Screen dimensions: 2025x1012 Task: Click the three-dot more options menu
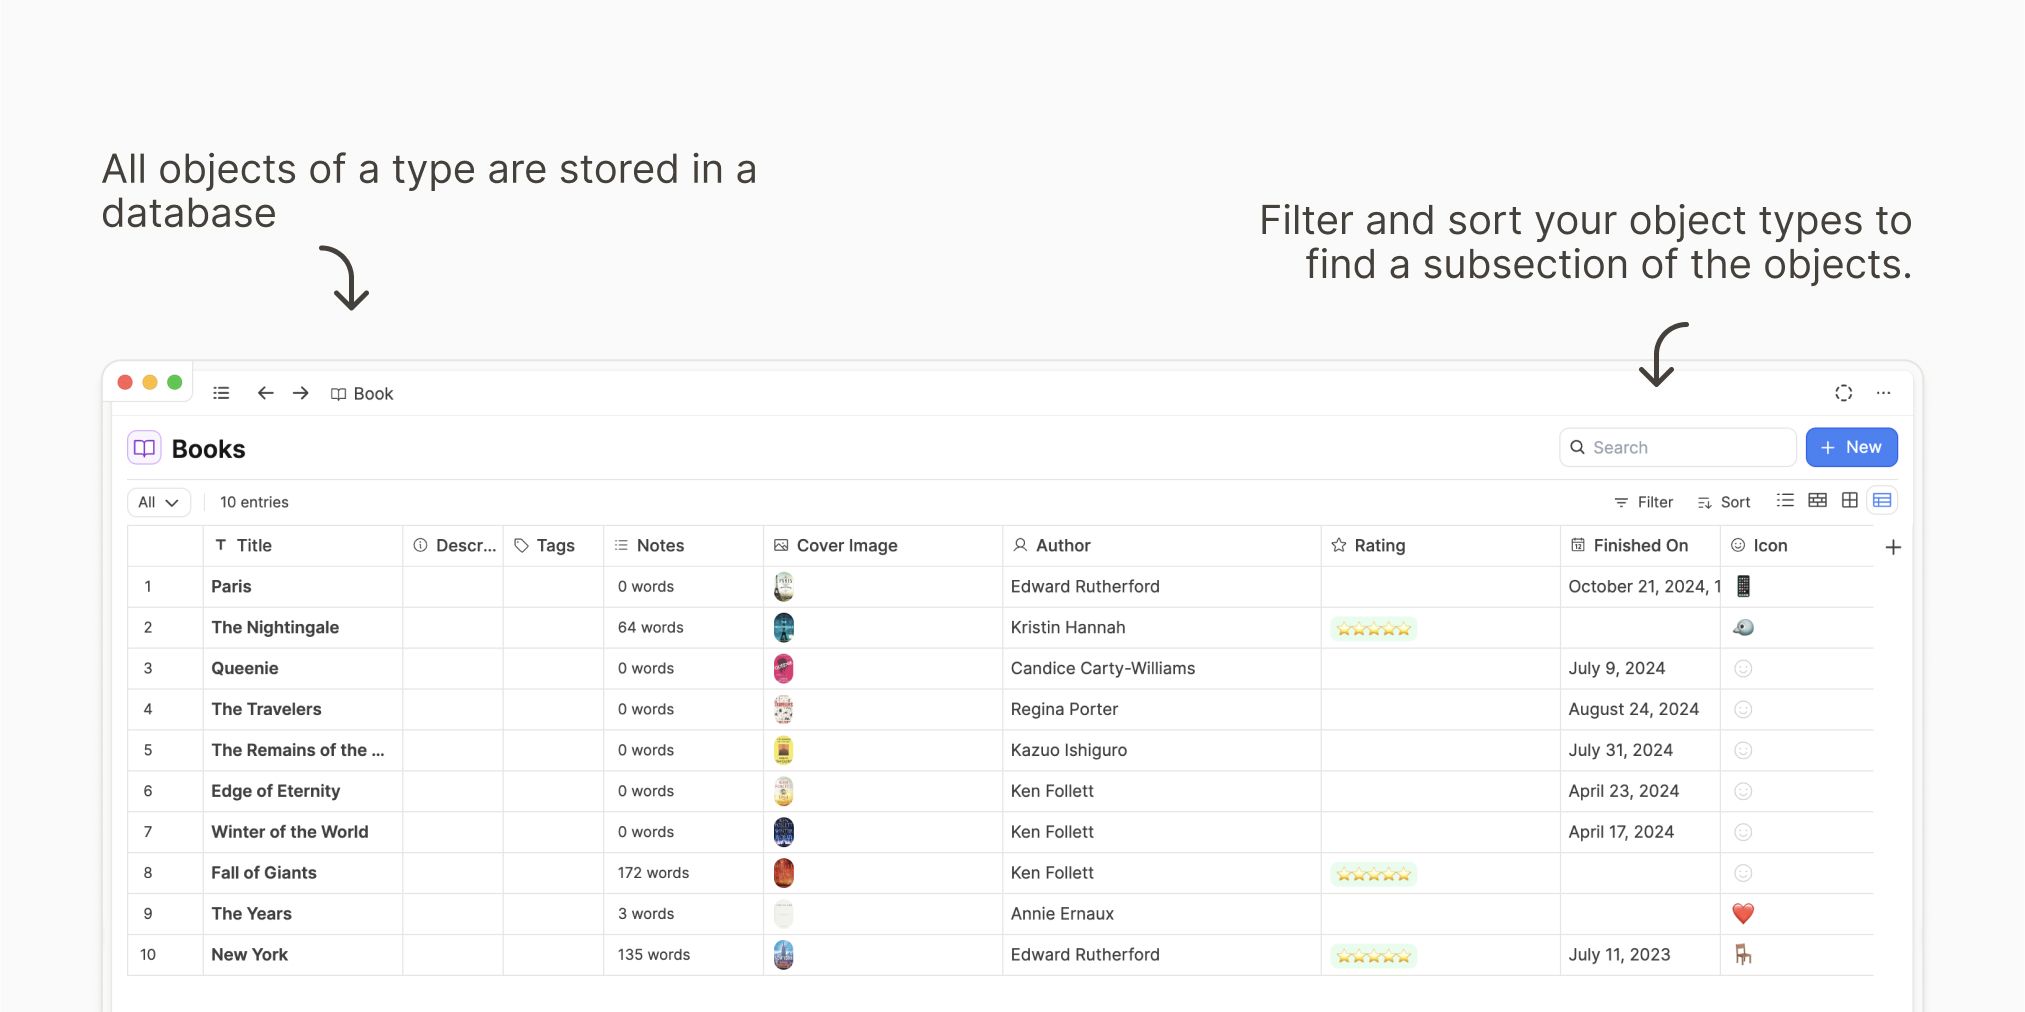pos(1884,393)
